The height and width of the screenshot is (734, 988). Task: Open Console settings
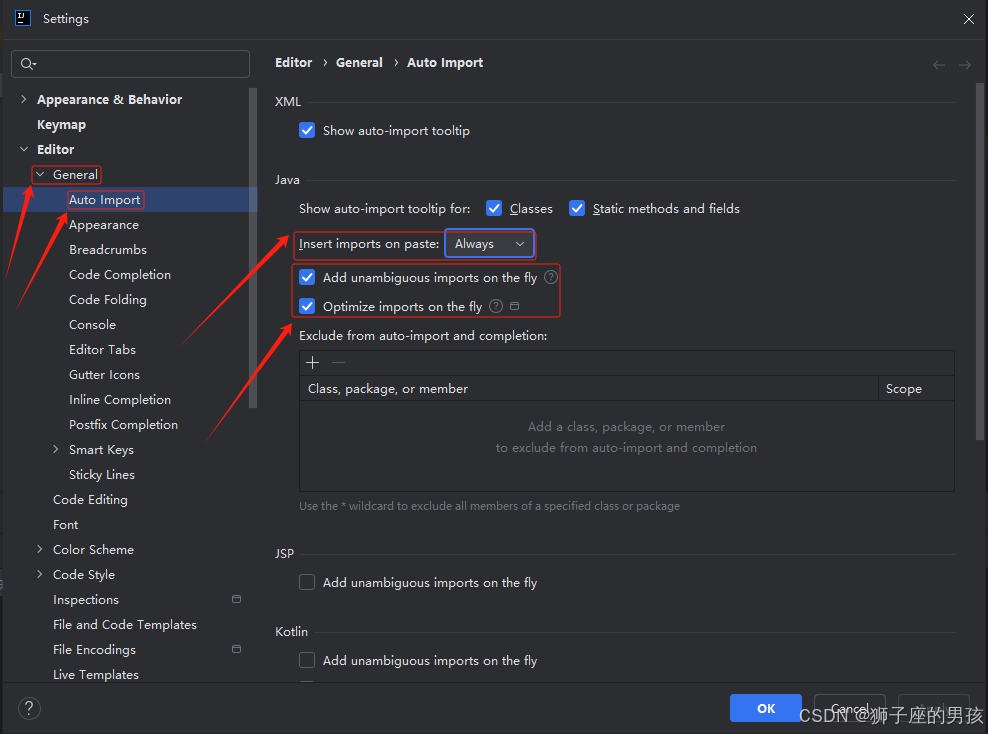pos(93,324)
